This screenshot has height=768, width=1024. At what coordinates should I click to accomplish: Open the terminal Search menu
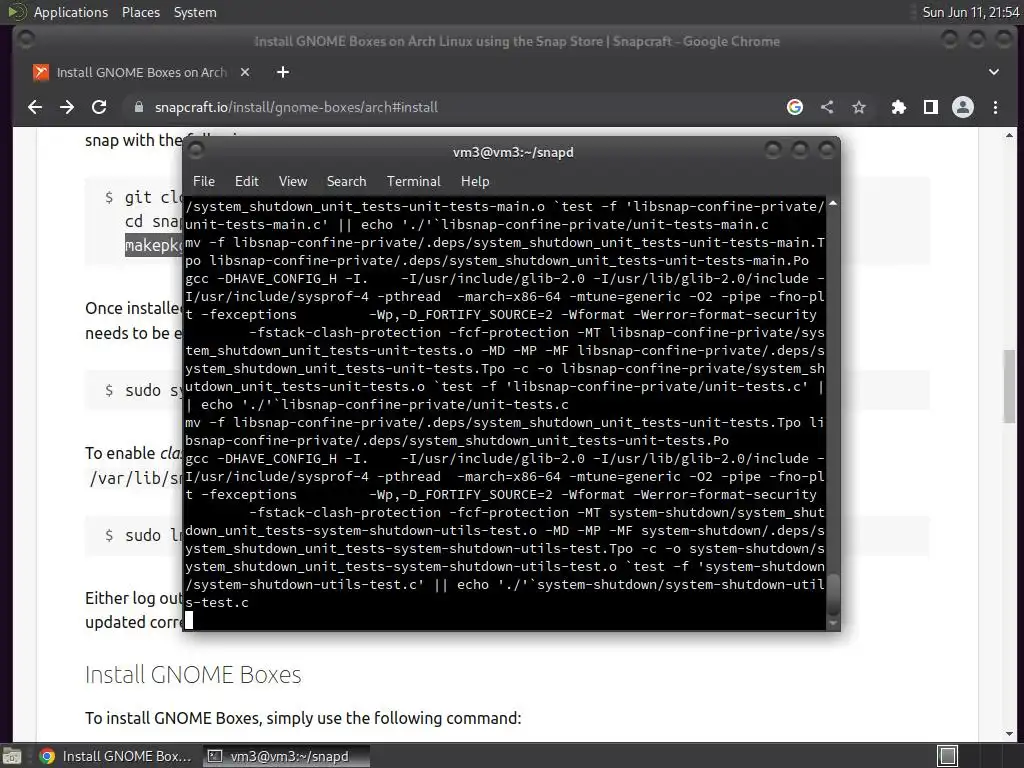346,182
